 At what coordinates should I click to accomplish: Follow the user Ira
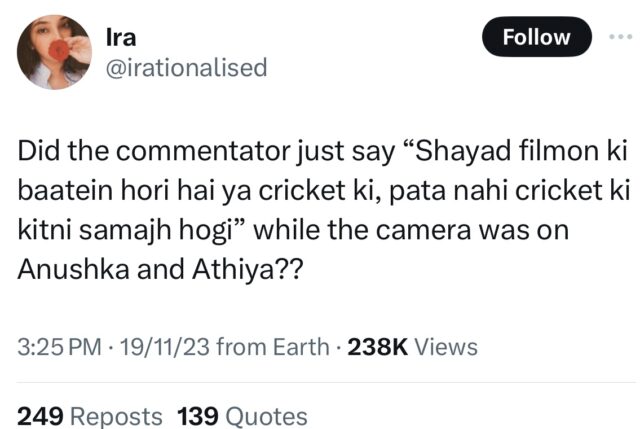point(536,37)
